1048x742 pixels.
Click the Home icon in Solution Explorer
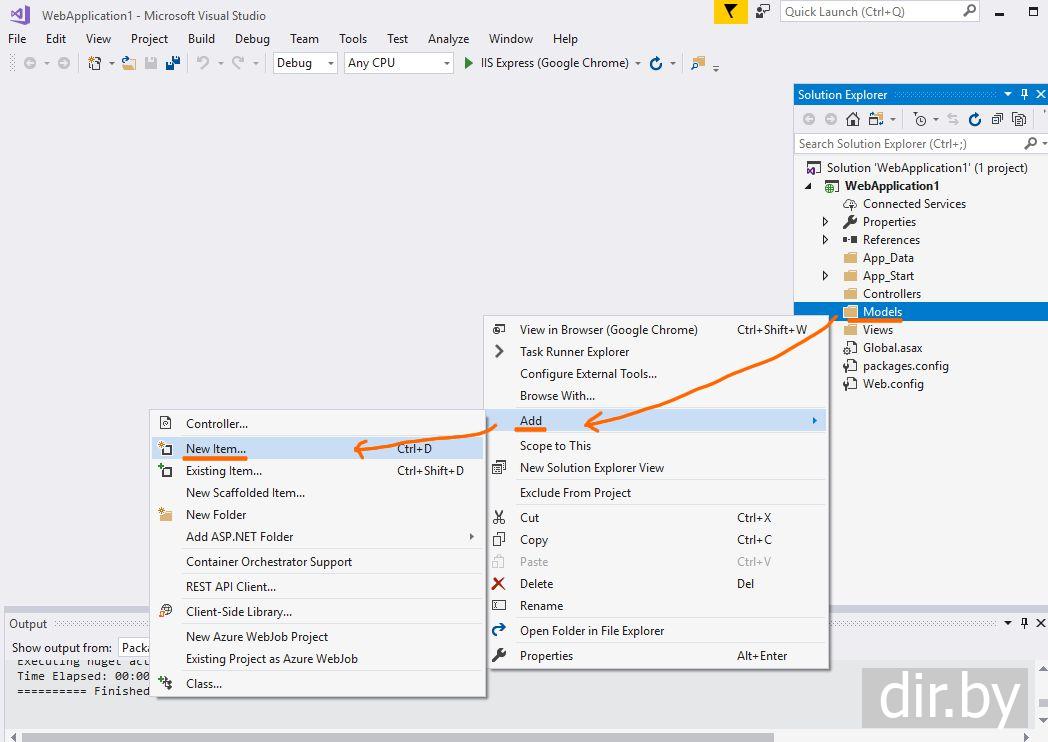pos(852,119)
